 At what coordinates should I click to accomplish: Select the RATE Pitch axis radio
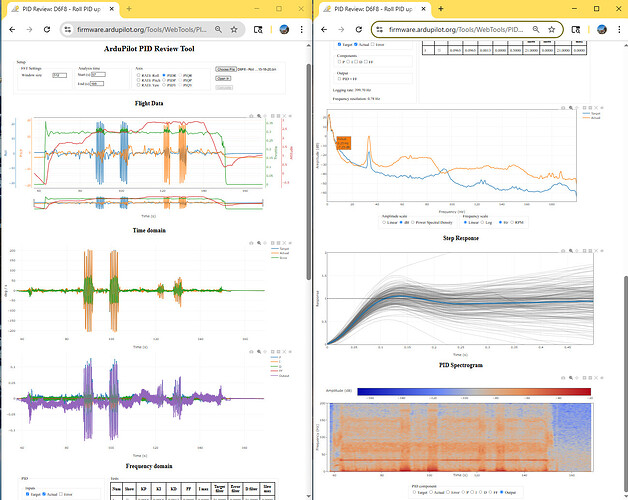tap(139, 80)
